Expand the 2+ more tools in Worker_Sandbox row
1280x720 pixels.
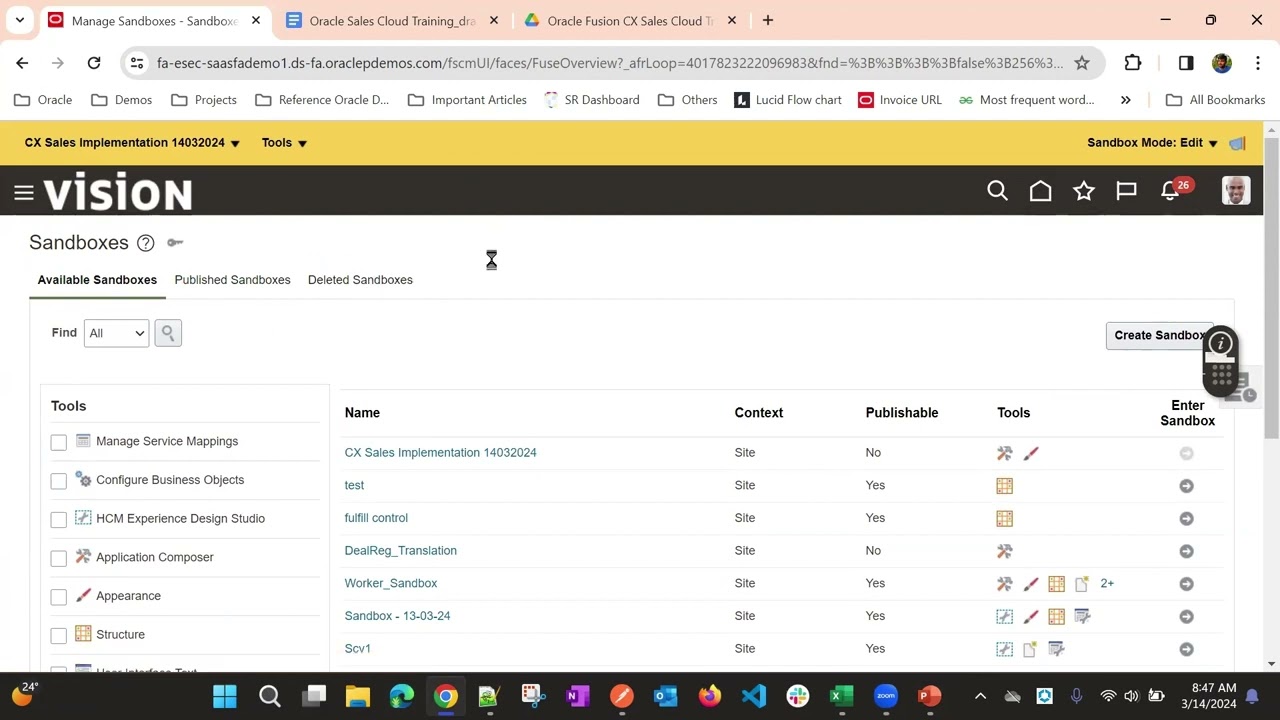pyautogui.click(x=1107, y=583)
